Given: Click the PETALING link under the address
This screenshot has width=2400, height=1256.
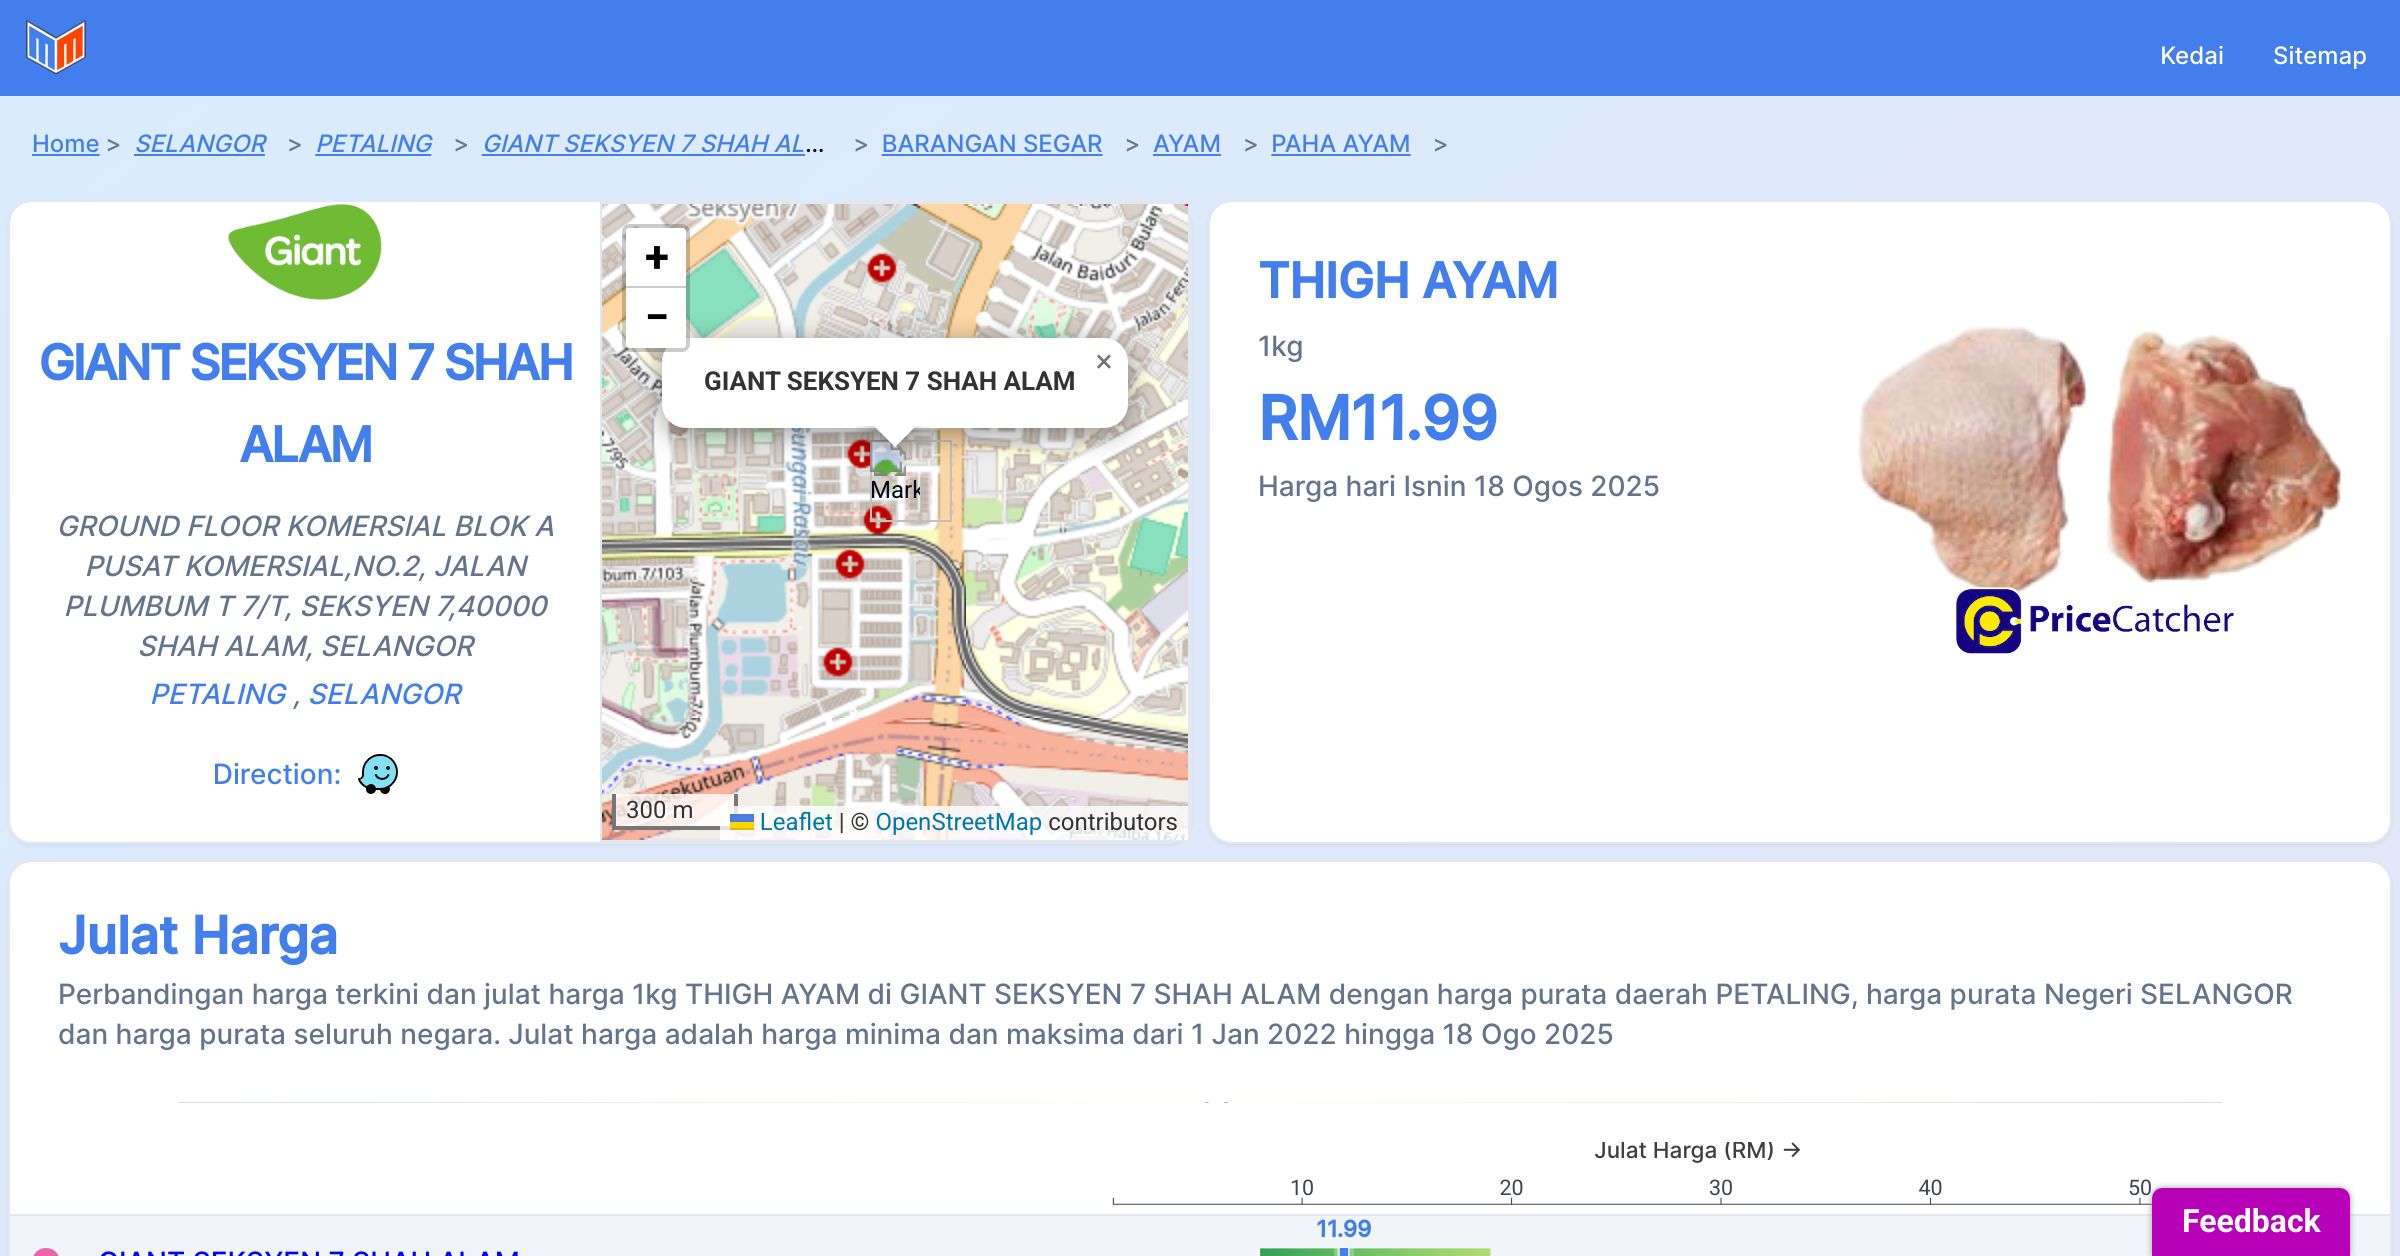Looking at the screenshot, I should (x=218, y=694).
